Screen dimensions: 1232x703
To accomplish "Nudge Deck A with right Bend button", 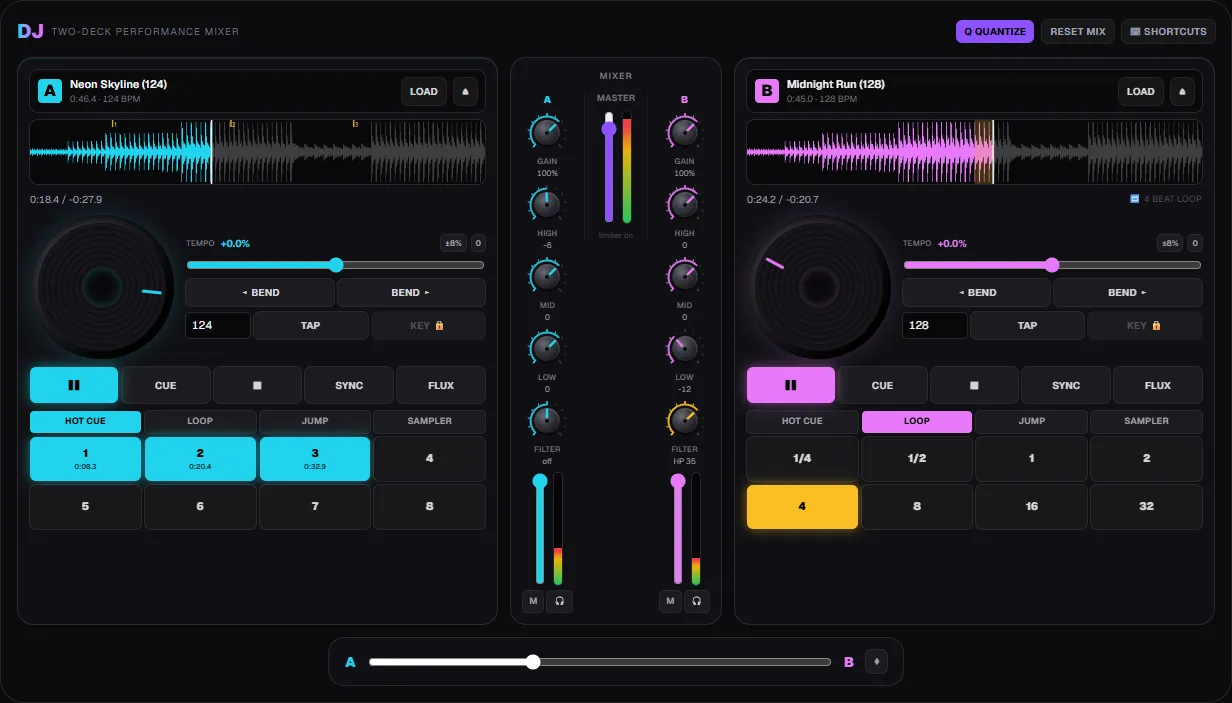I will [x=411, y=293].
